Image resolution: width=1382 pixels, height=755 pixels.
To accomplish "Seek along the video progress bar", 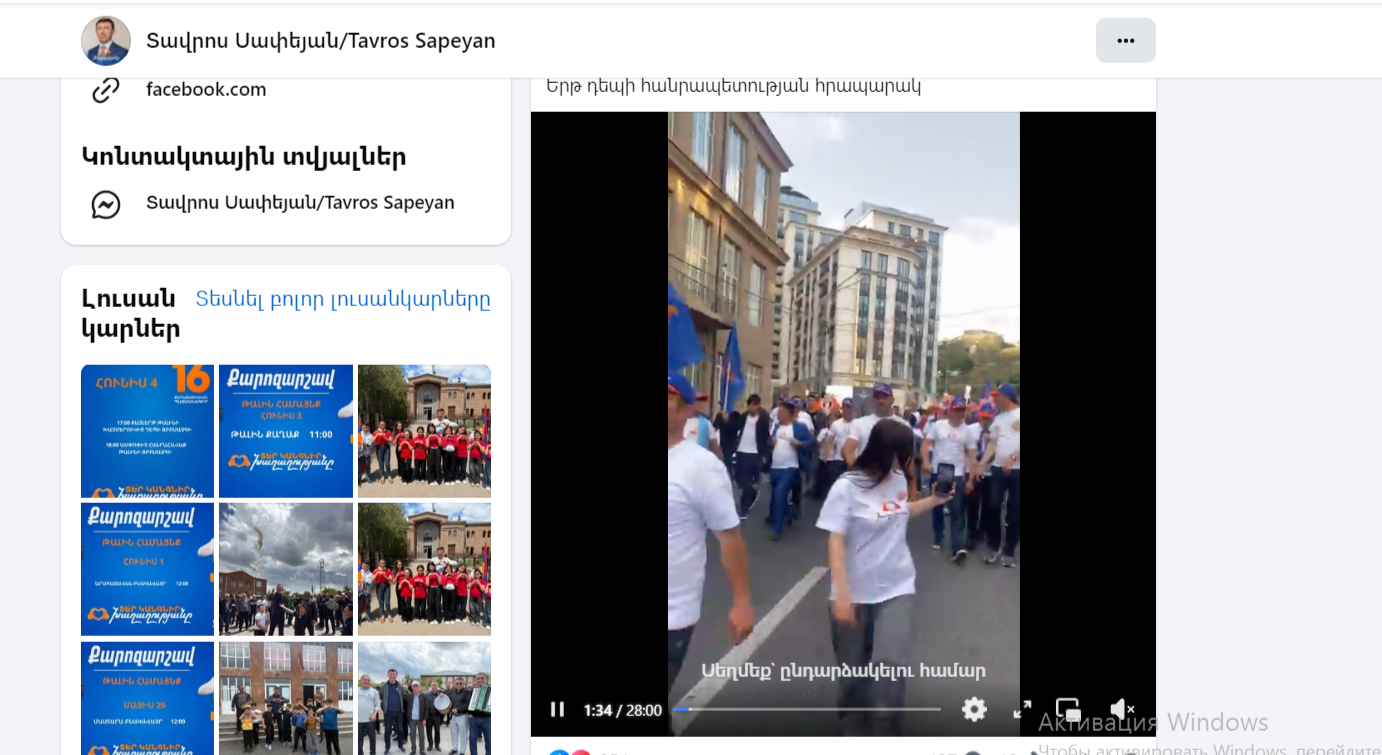I will pos(807,709).
